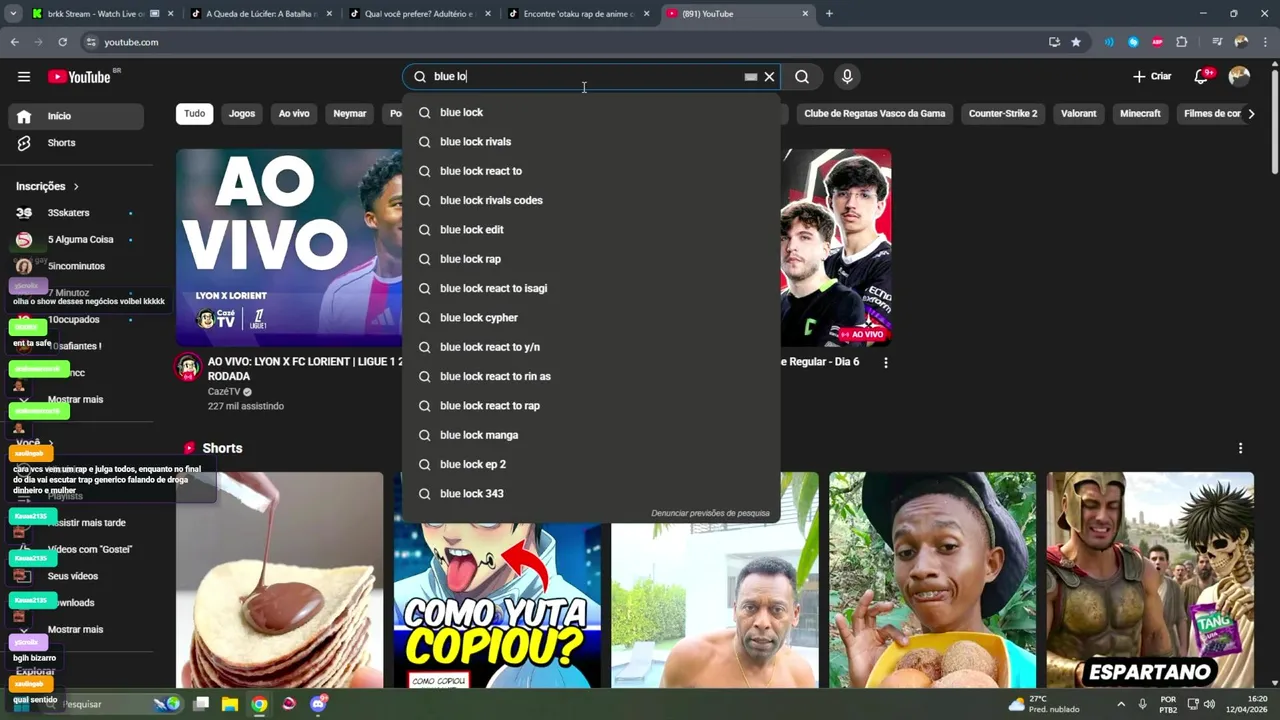Open the extensions puzzle icon
The width and height of the screenshot is (1280, 720).
pos(1182,42)
